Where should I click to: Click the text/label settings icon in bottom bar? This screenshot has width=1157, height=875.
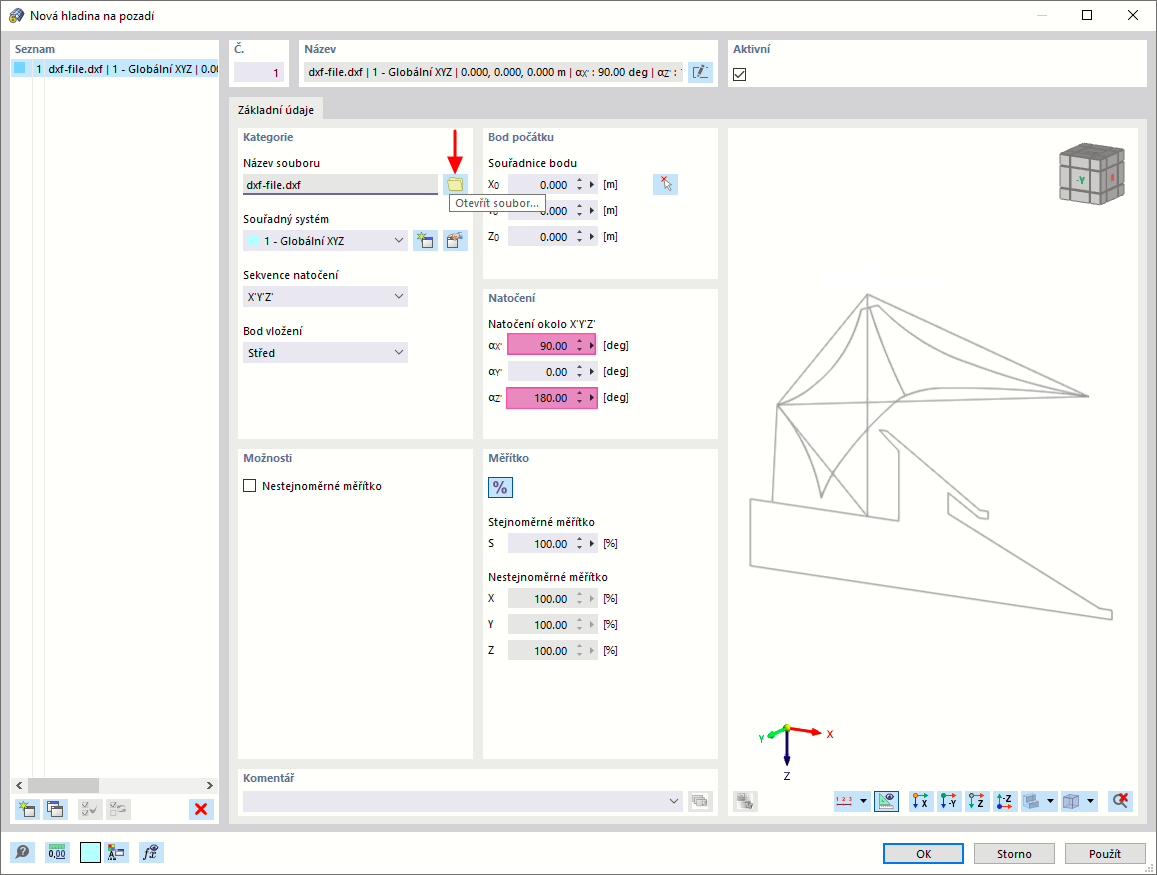(117, 853)
